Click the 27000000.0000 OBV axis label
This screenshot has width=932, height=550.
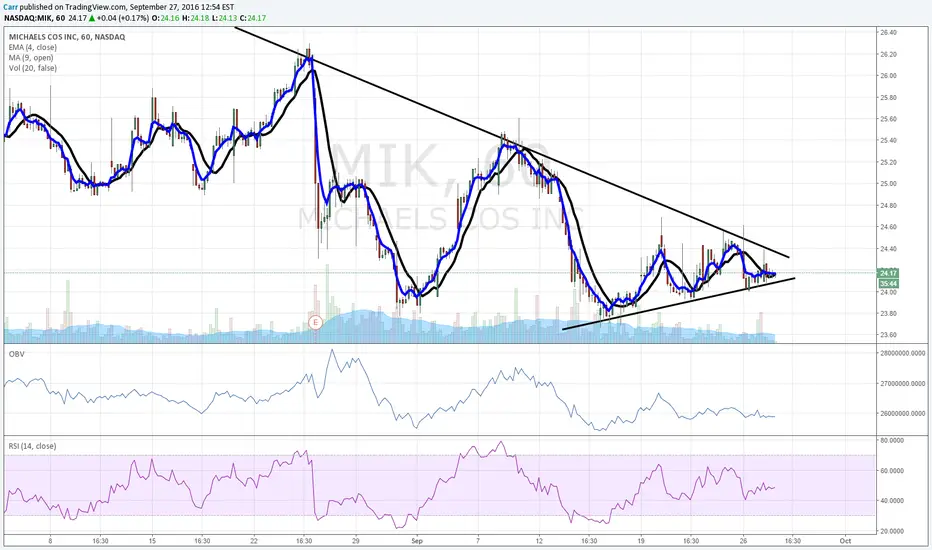coord(902,384)
